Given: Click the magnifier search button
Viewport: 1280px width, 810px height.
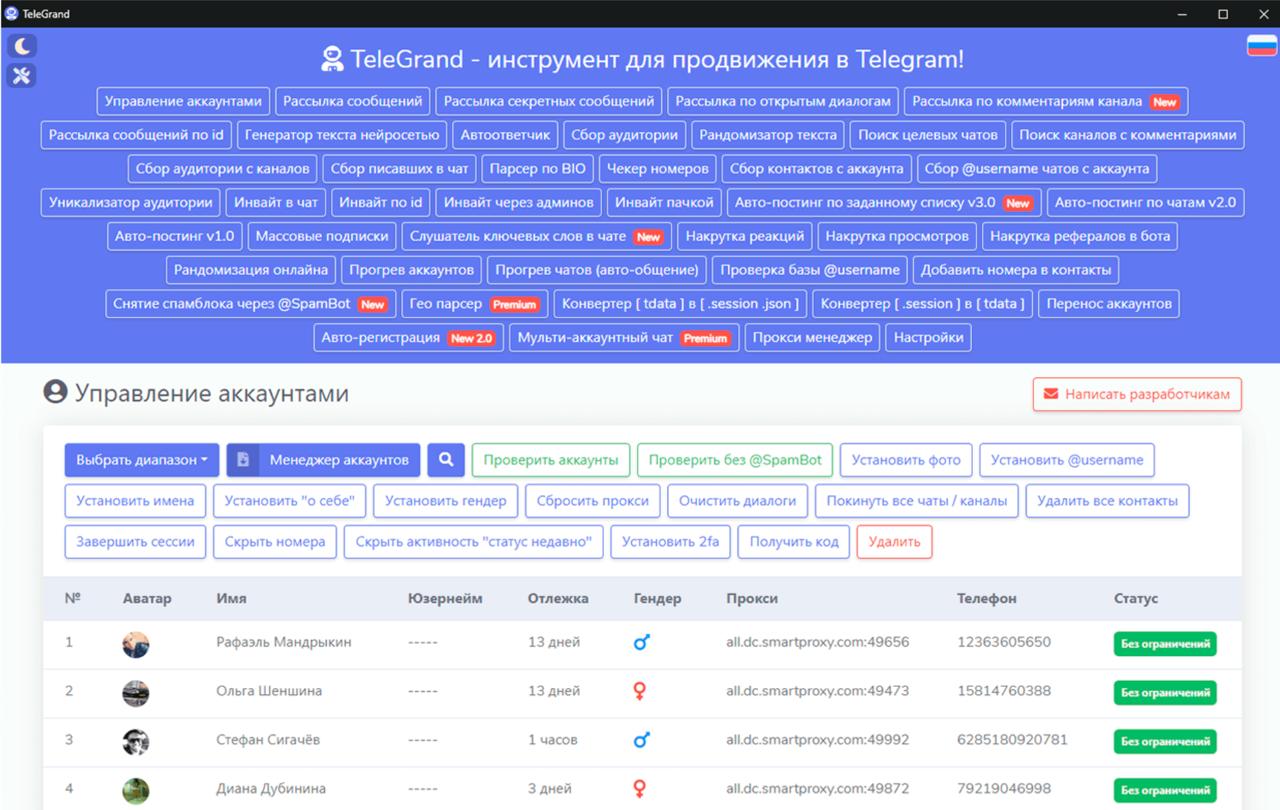Looking at the screenshot, I should (446, 460).
